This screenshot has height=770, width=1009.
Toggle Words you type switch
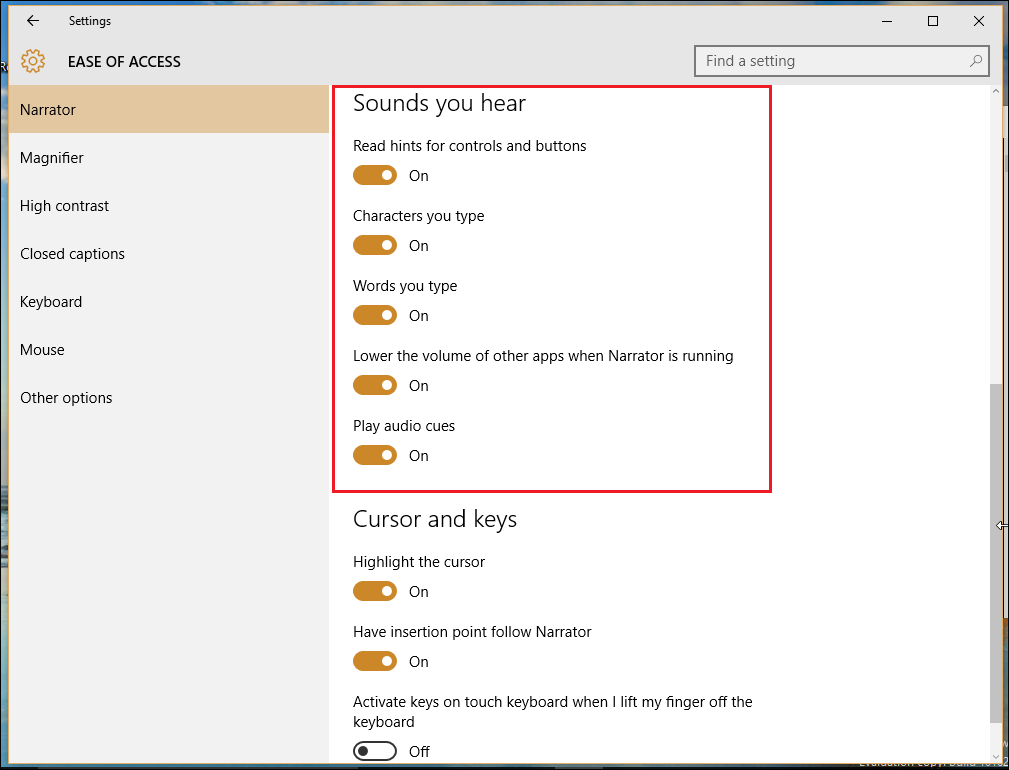click(x=375, y=315)
